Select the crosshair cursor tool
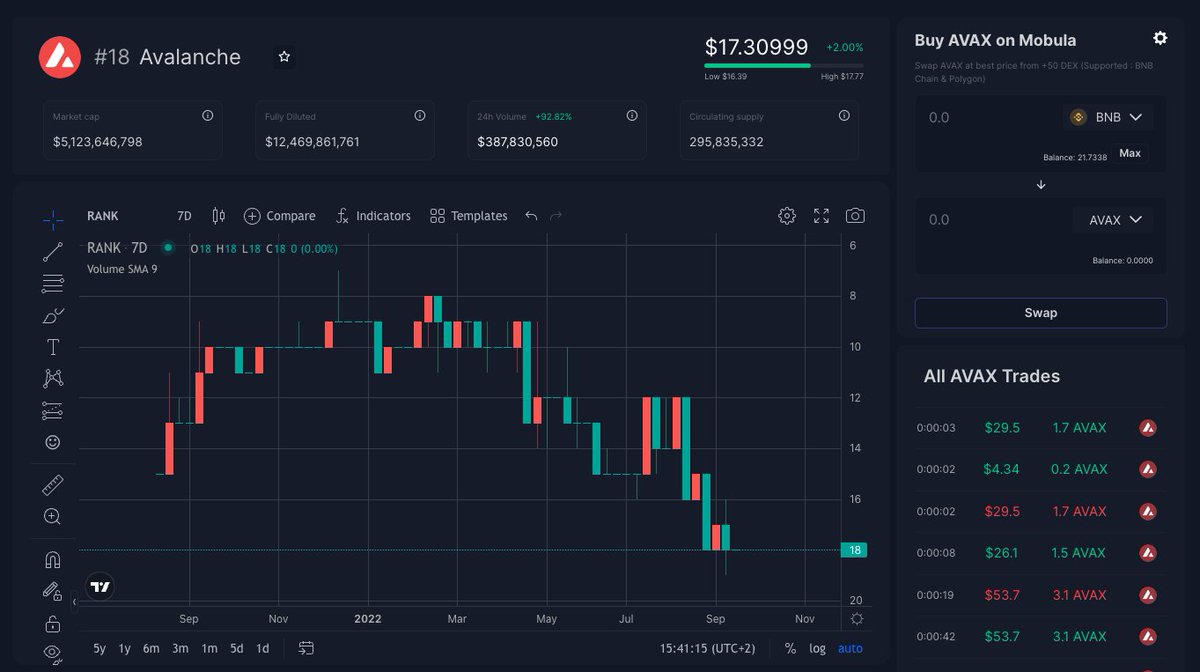Viewport: 1200px width, 672px height. (x=53, y=219)
